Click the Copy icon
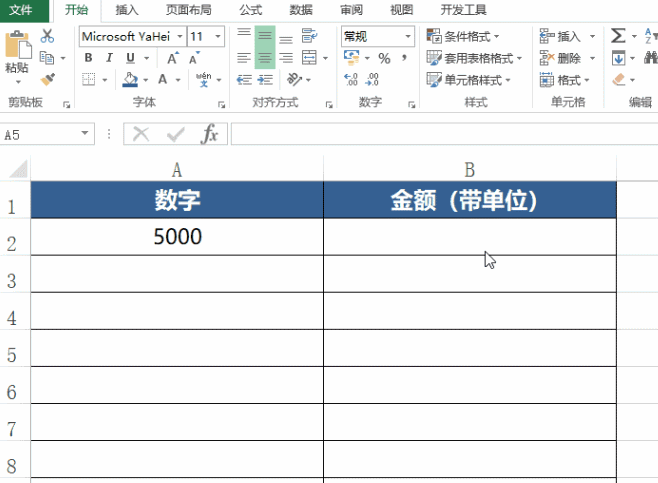Image resolution: width=658 pixels, height=483 pixels. [47, 57]
